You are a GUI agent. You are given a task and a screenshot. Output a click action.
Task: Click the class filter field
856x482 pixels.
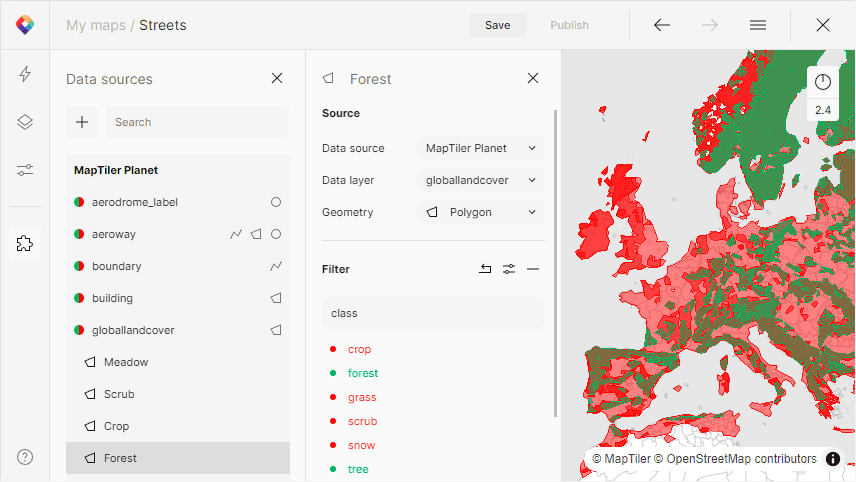click(x=433, y=313)
